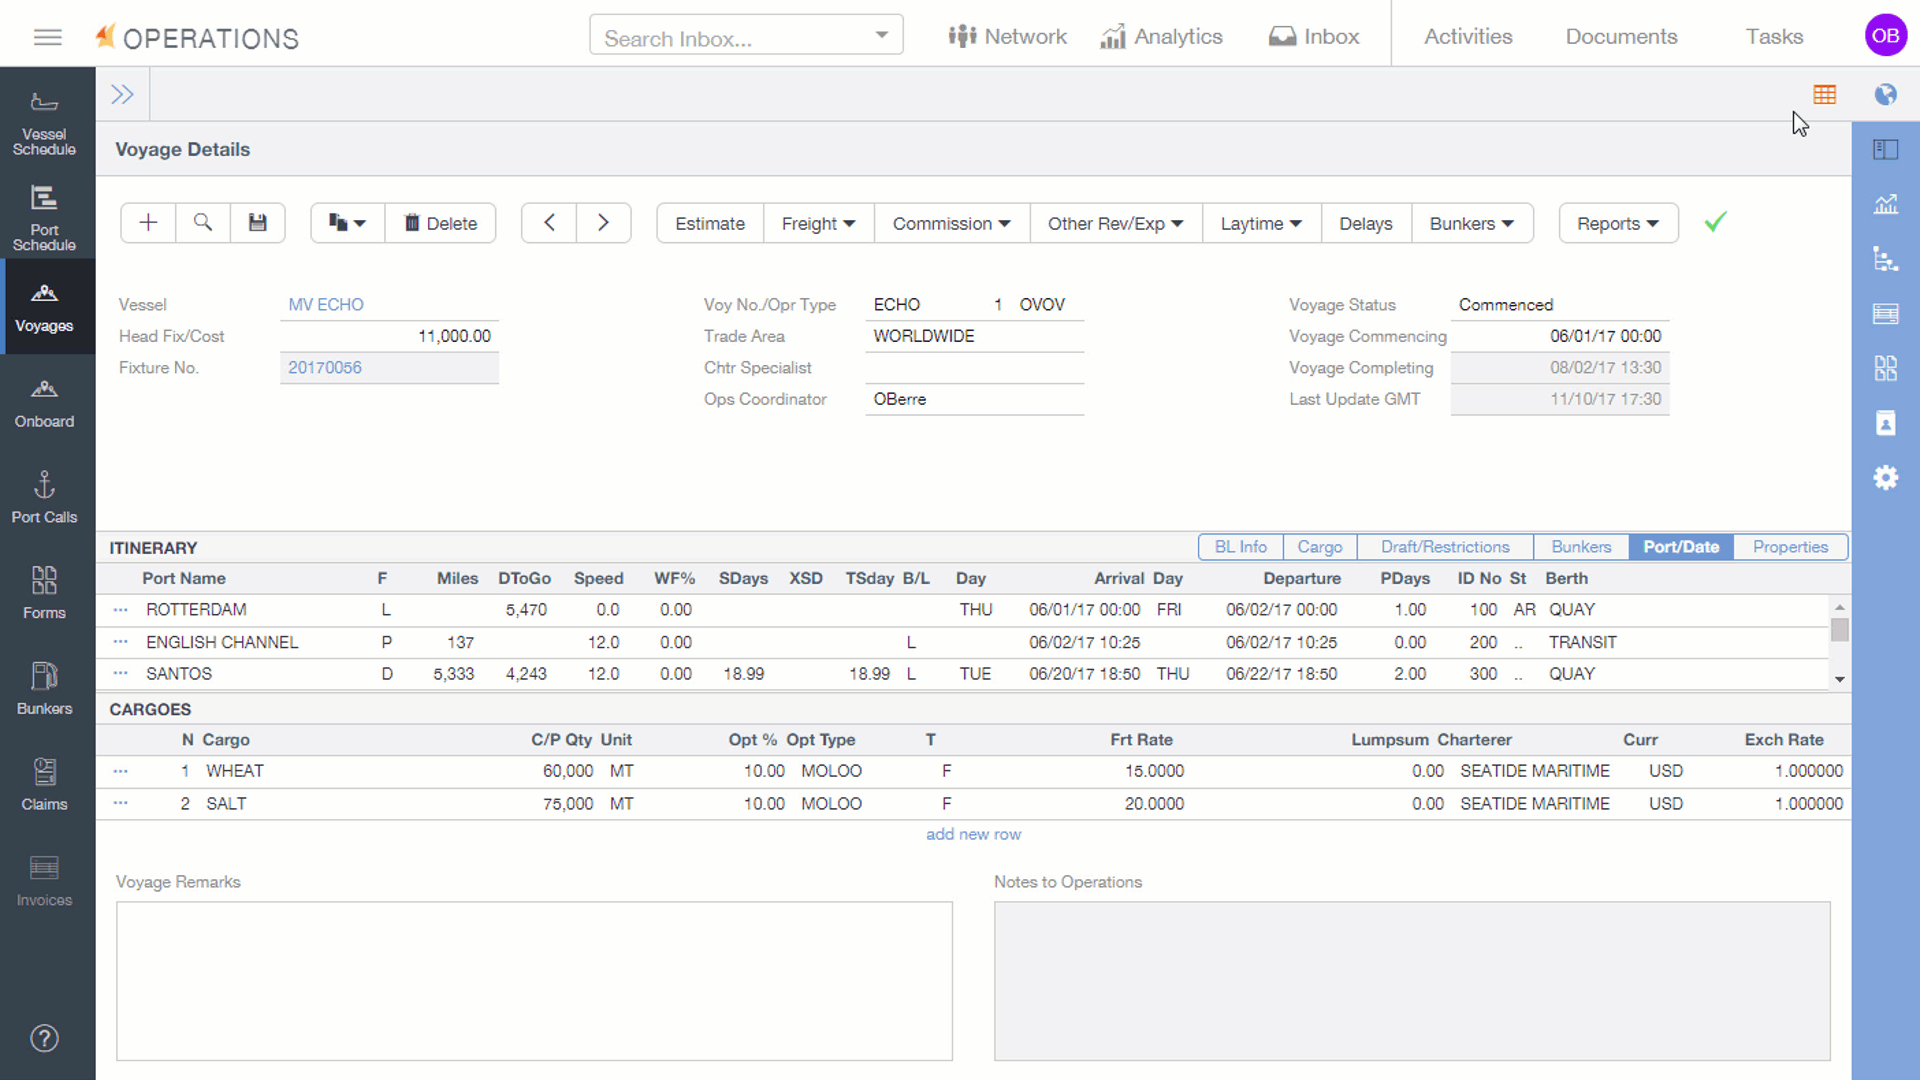Viewport: 1920px width, 1080px height.
Task: Open settings gear in right panel
Action: point(1885,478)
